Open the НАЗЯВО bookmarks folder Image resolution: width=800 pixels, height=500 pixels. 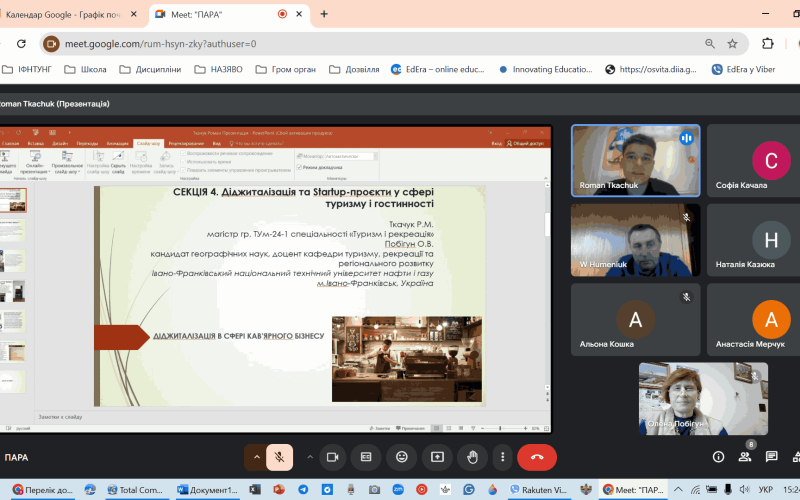[x=219, y=69]
